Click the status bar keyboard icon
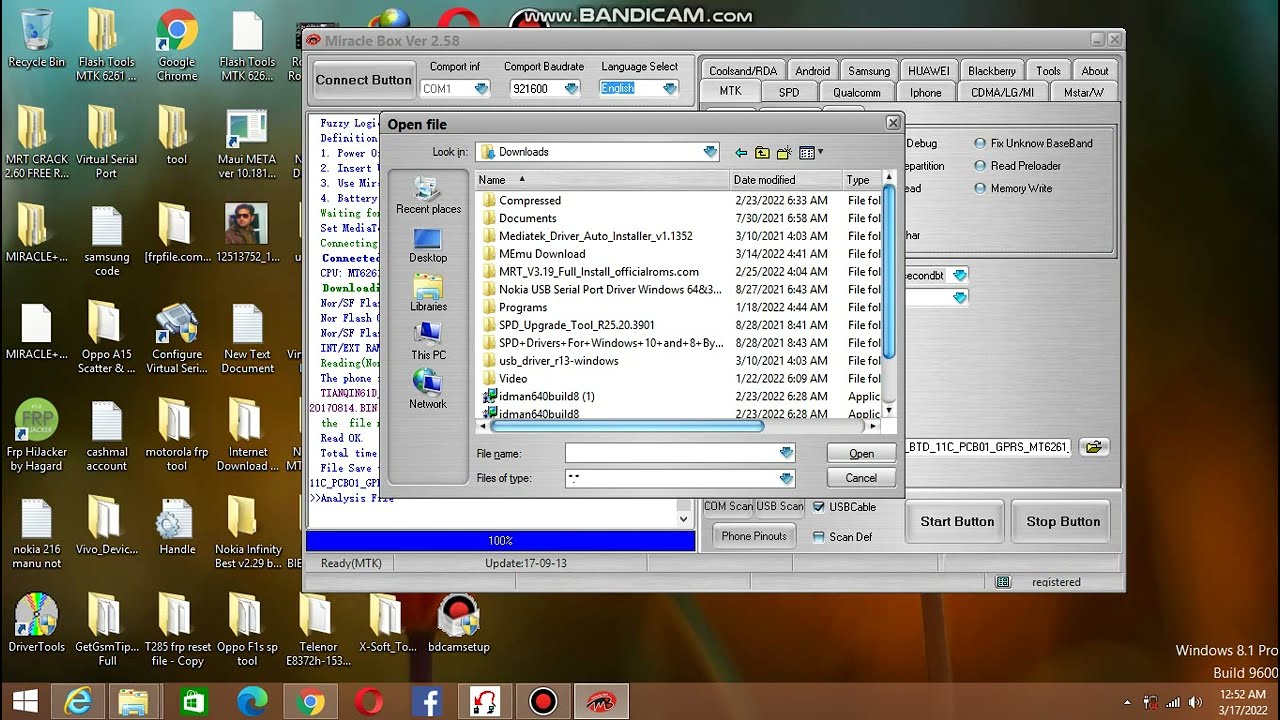 pos(1003,582)
